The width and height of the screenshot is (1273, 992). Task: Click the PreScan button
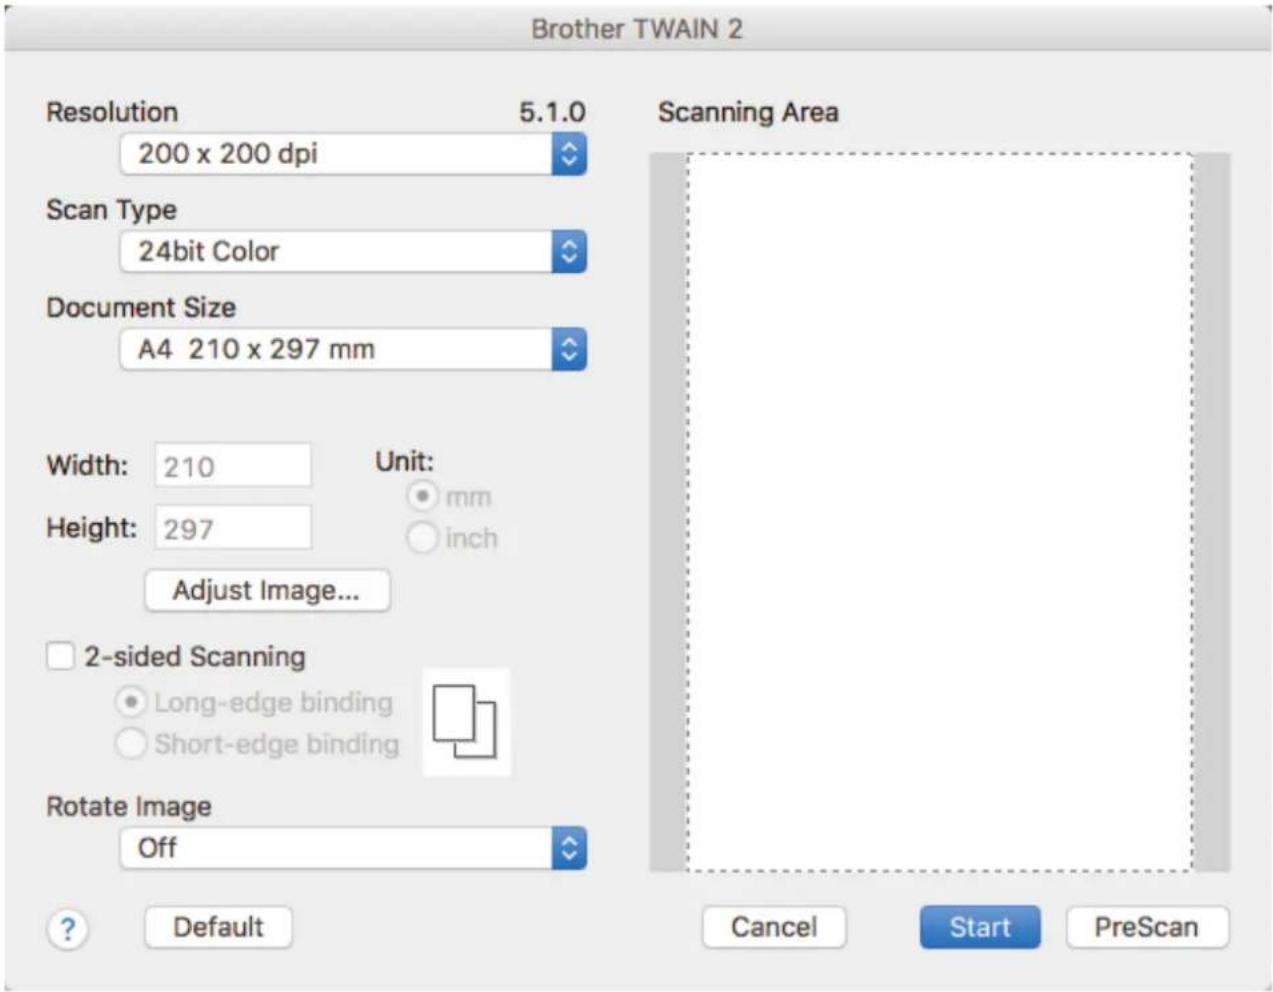[1147, 927]
